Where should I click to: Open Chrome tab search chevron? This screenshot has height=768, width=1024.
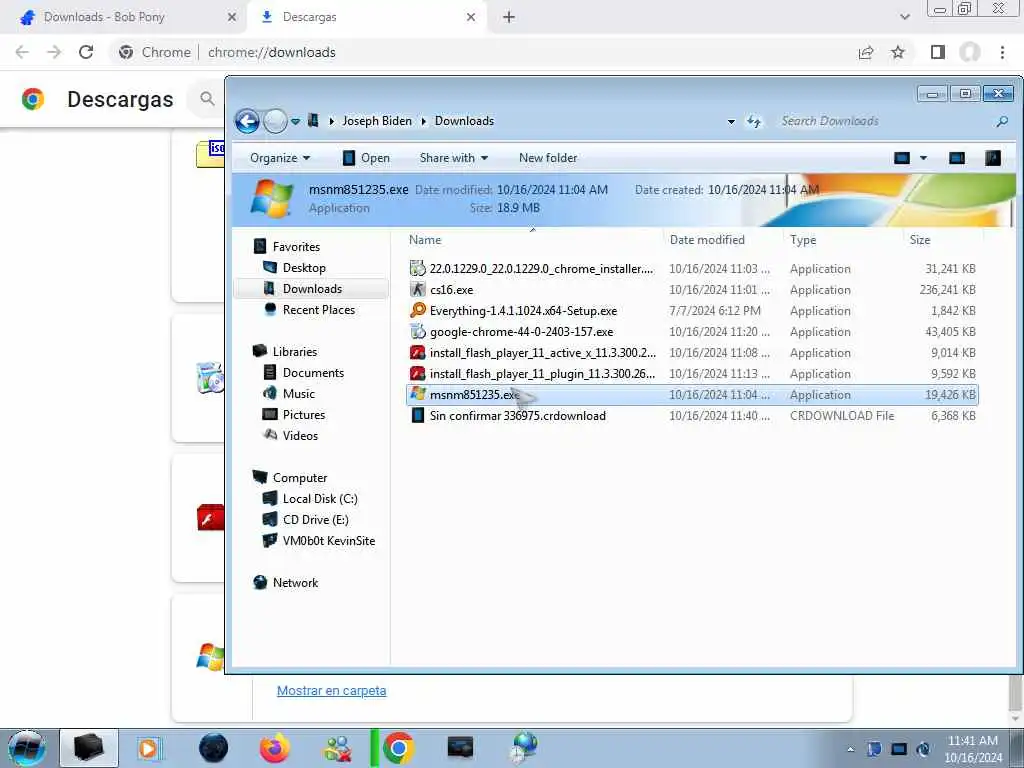(x=904, y=17)
